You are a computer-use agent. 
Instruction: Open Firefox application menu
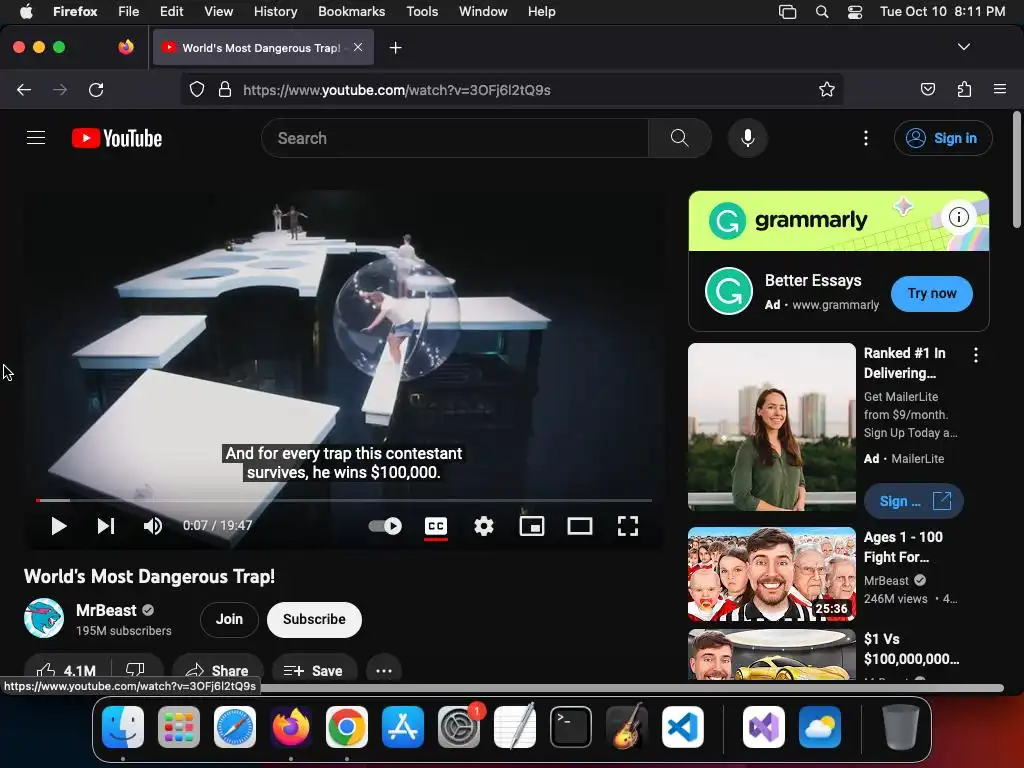point(1000,89)
